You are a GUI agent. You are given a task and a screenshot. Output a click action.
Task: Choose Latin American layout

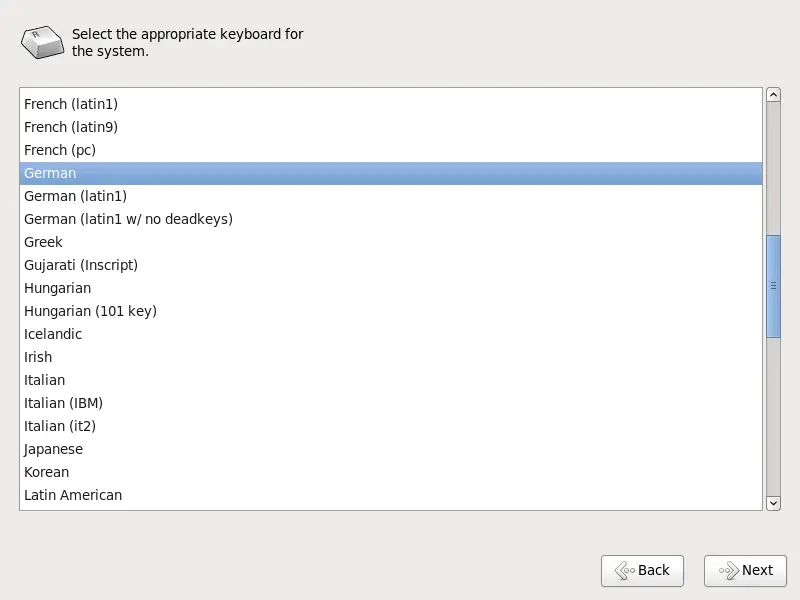(x=391, y=495)
